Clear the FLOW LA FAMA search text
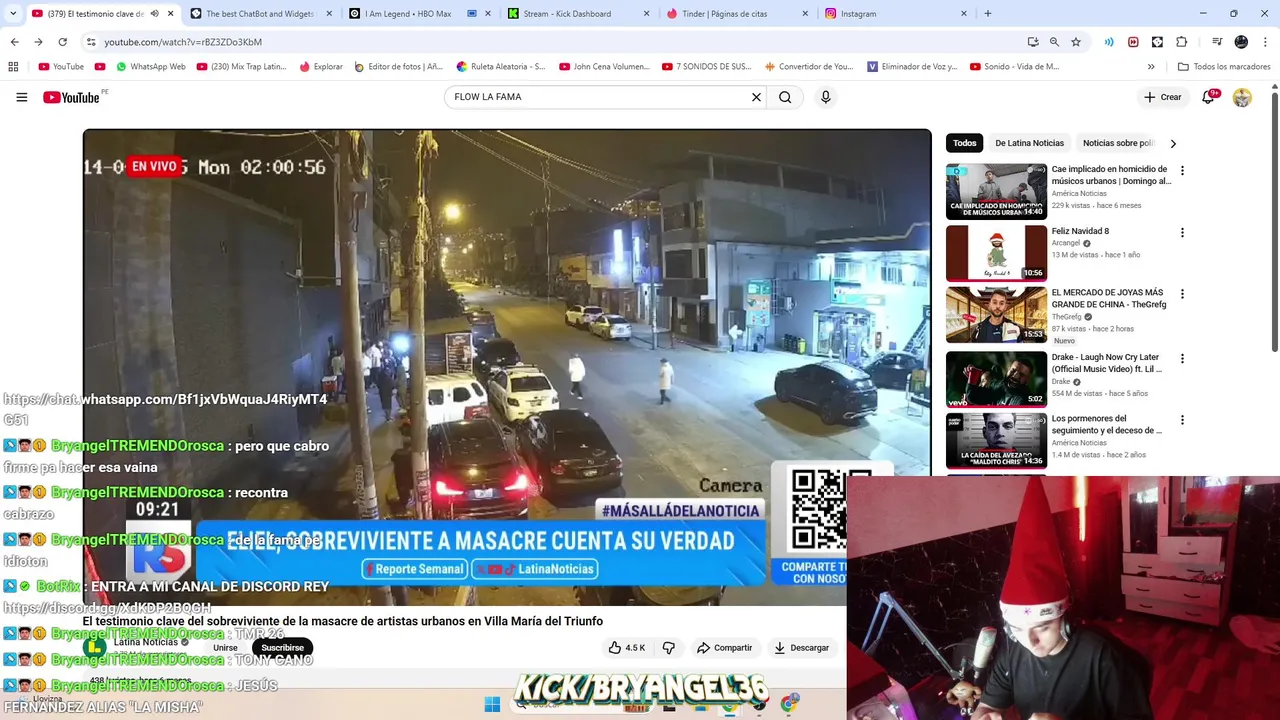The width and height of the screenshot is (1280, 720). coord(756,97)
